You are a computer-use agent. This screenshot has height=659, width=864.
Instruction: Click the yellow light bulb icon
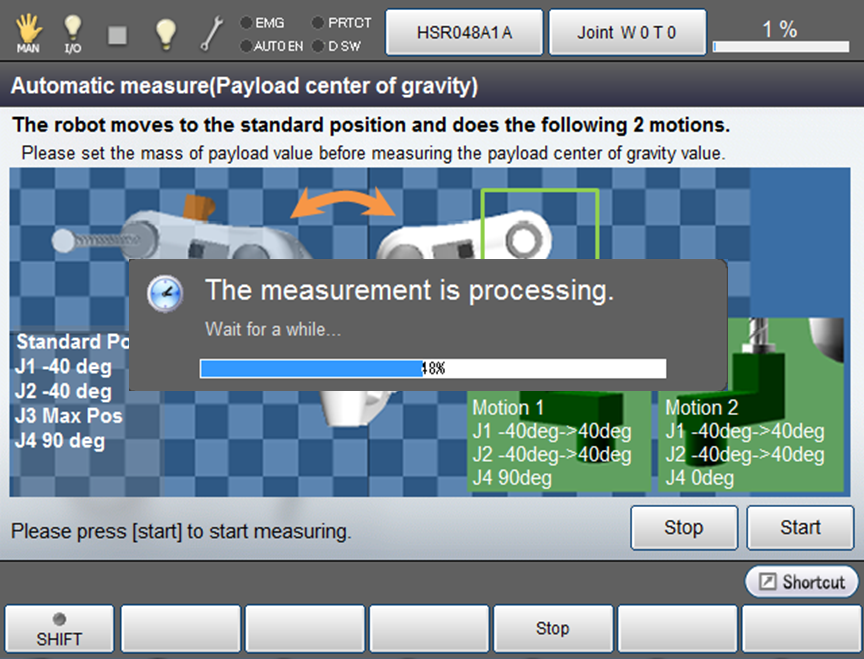point(166,33)
